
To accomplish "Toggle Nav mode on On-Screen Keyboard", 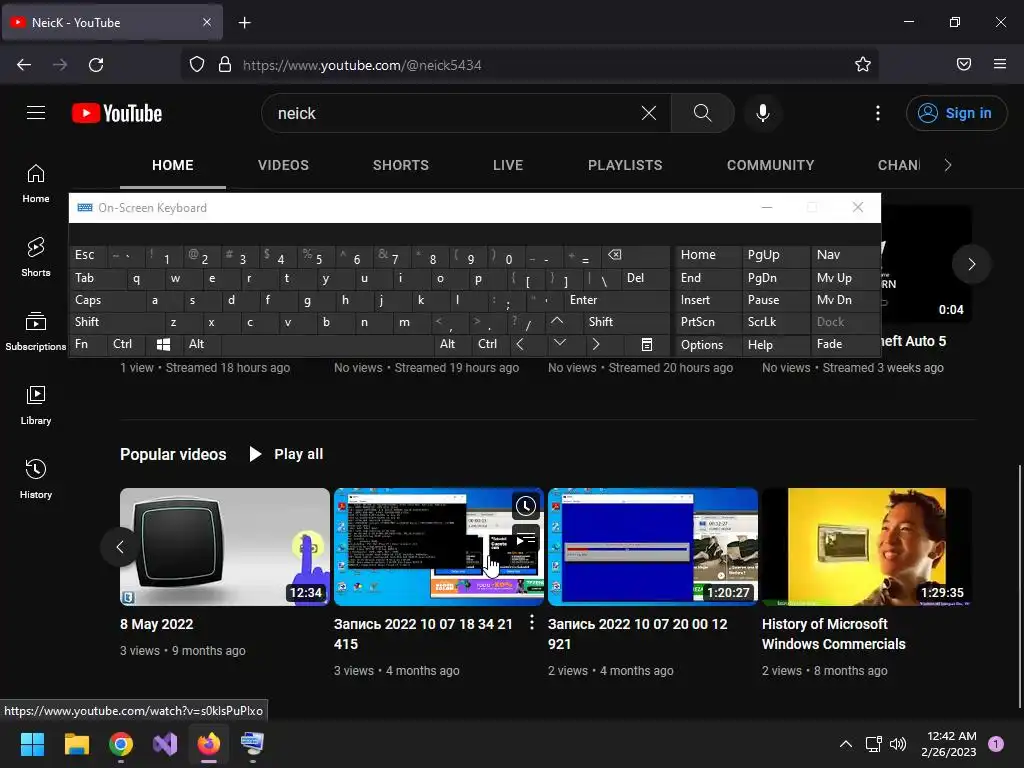I will click(x=845, y=255).
